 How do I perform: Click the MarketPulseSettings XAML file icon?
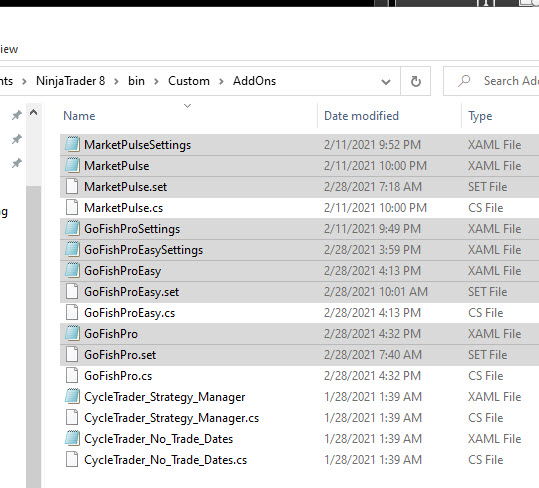[72, 144]
